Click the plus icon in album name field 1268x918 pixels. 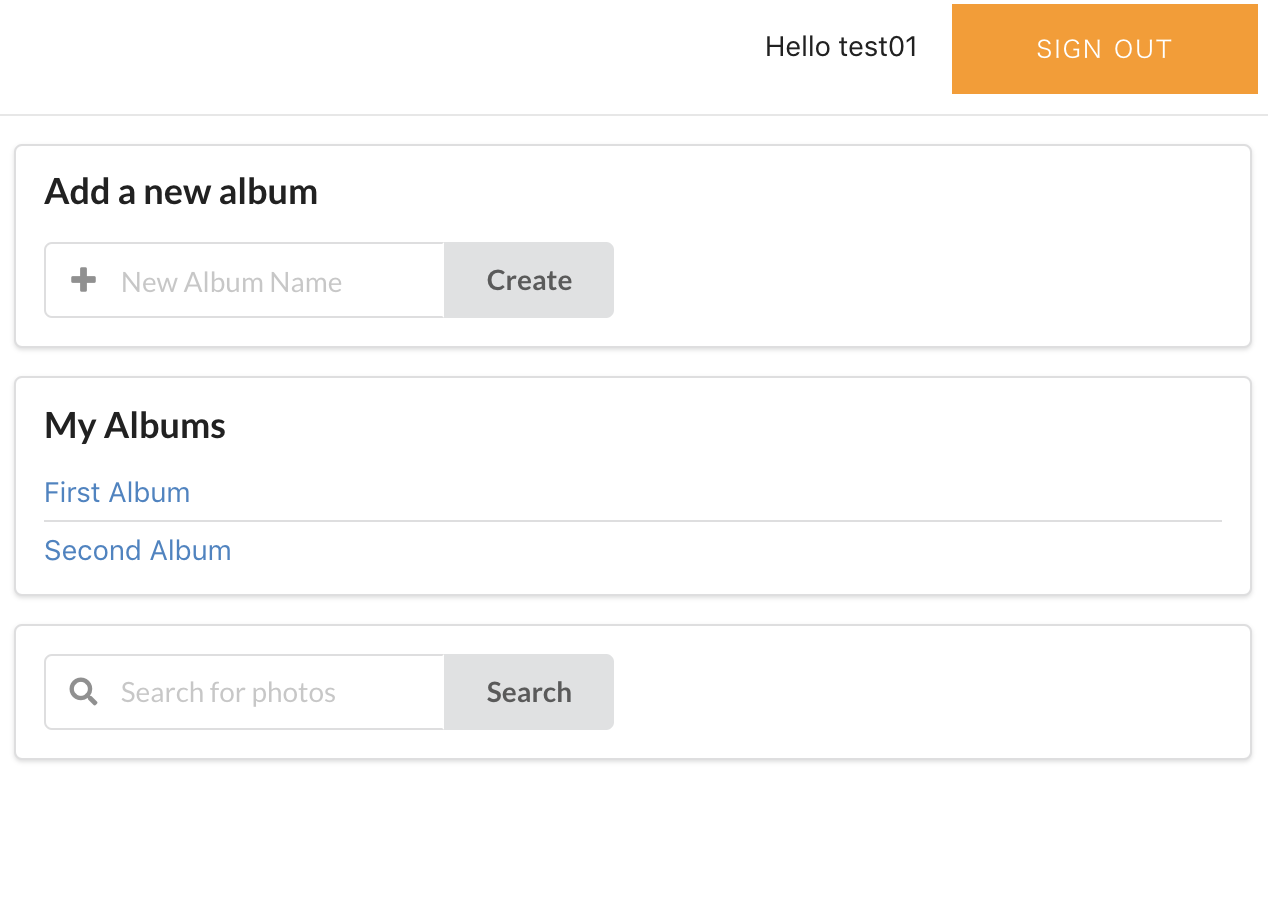(x=84, y=280)
